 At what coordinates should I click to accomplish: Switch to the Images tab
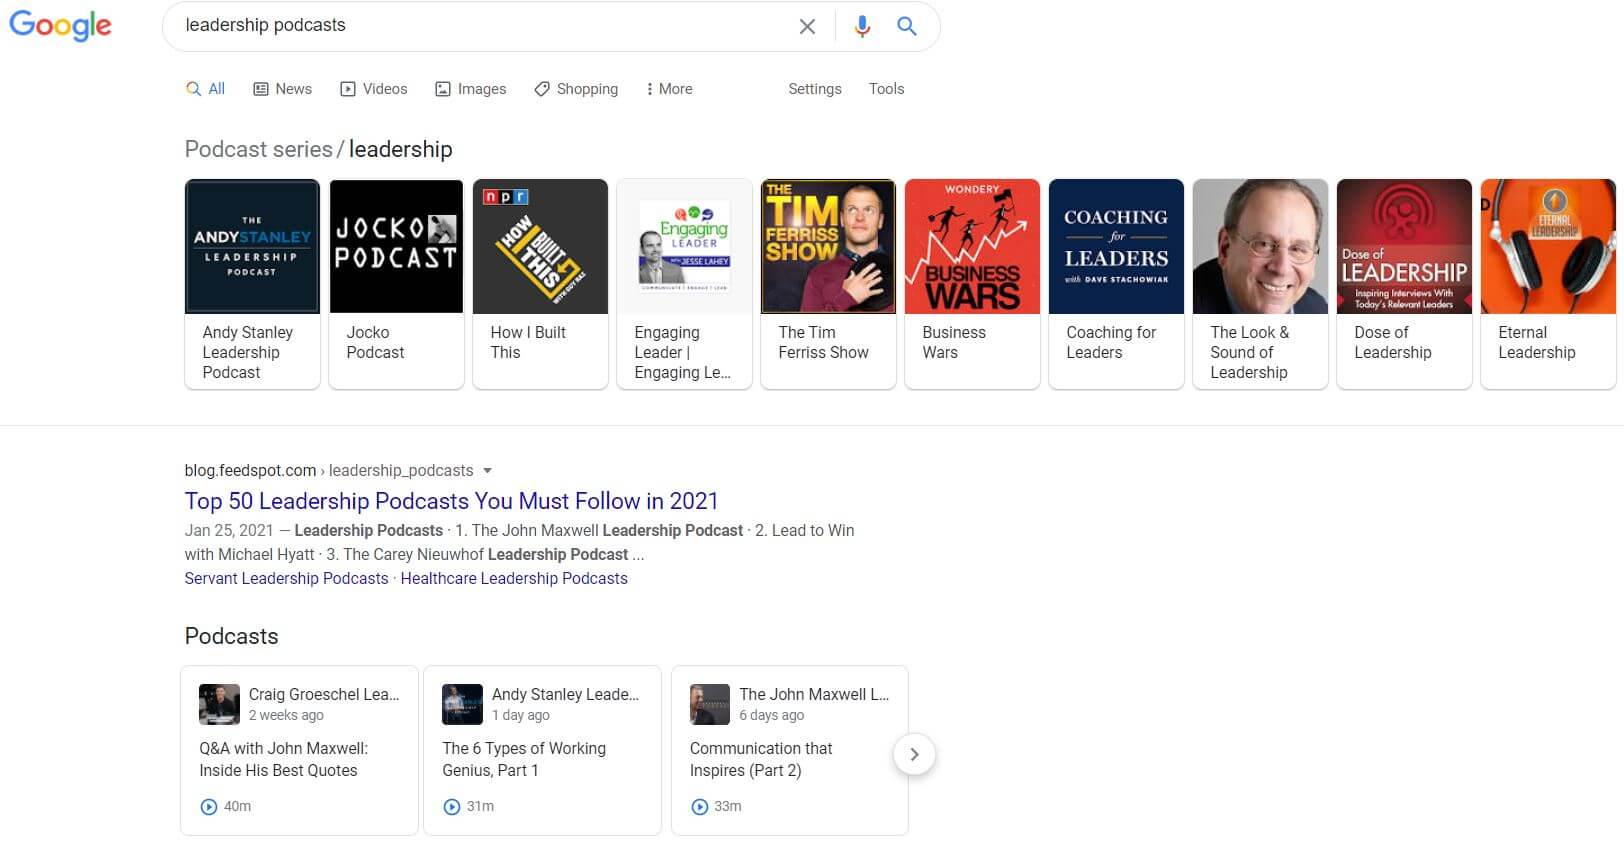tap(470, 89)
